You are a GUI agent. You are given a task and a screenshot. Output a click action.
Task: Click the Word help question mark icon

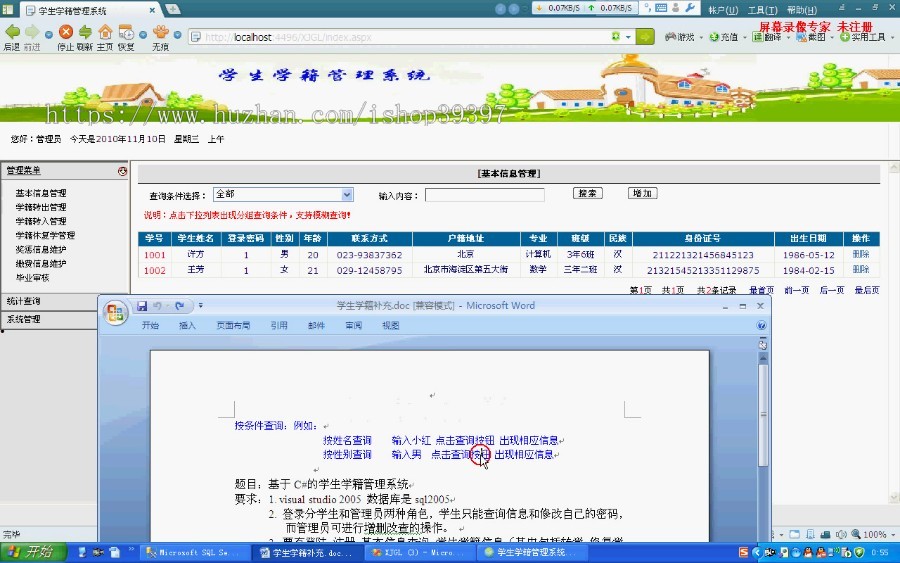point(761,325)
